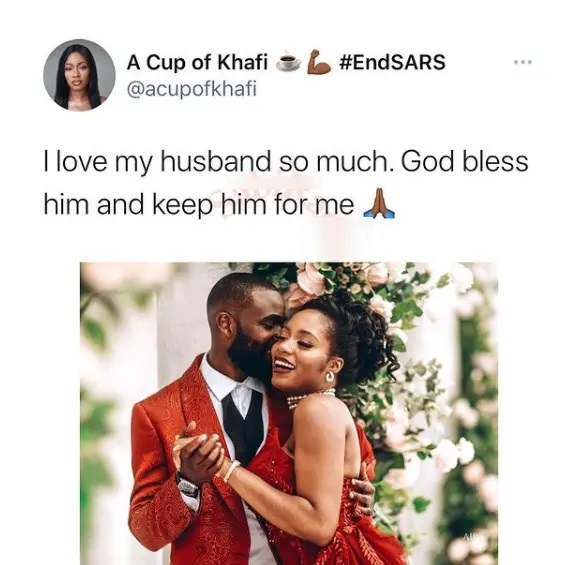
Task: Open the attached couple photo
Action: click(x=289, y=413)
